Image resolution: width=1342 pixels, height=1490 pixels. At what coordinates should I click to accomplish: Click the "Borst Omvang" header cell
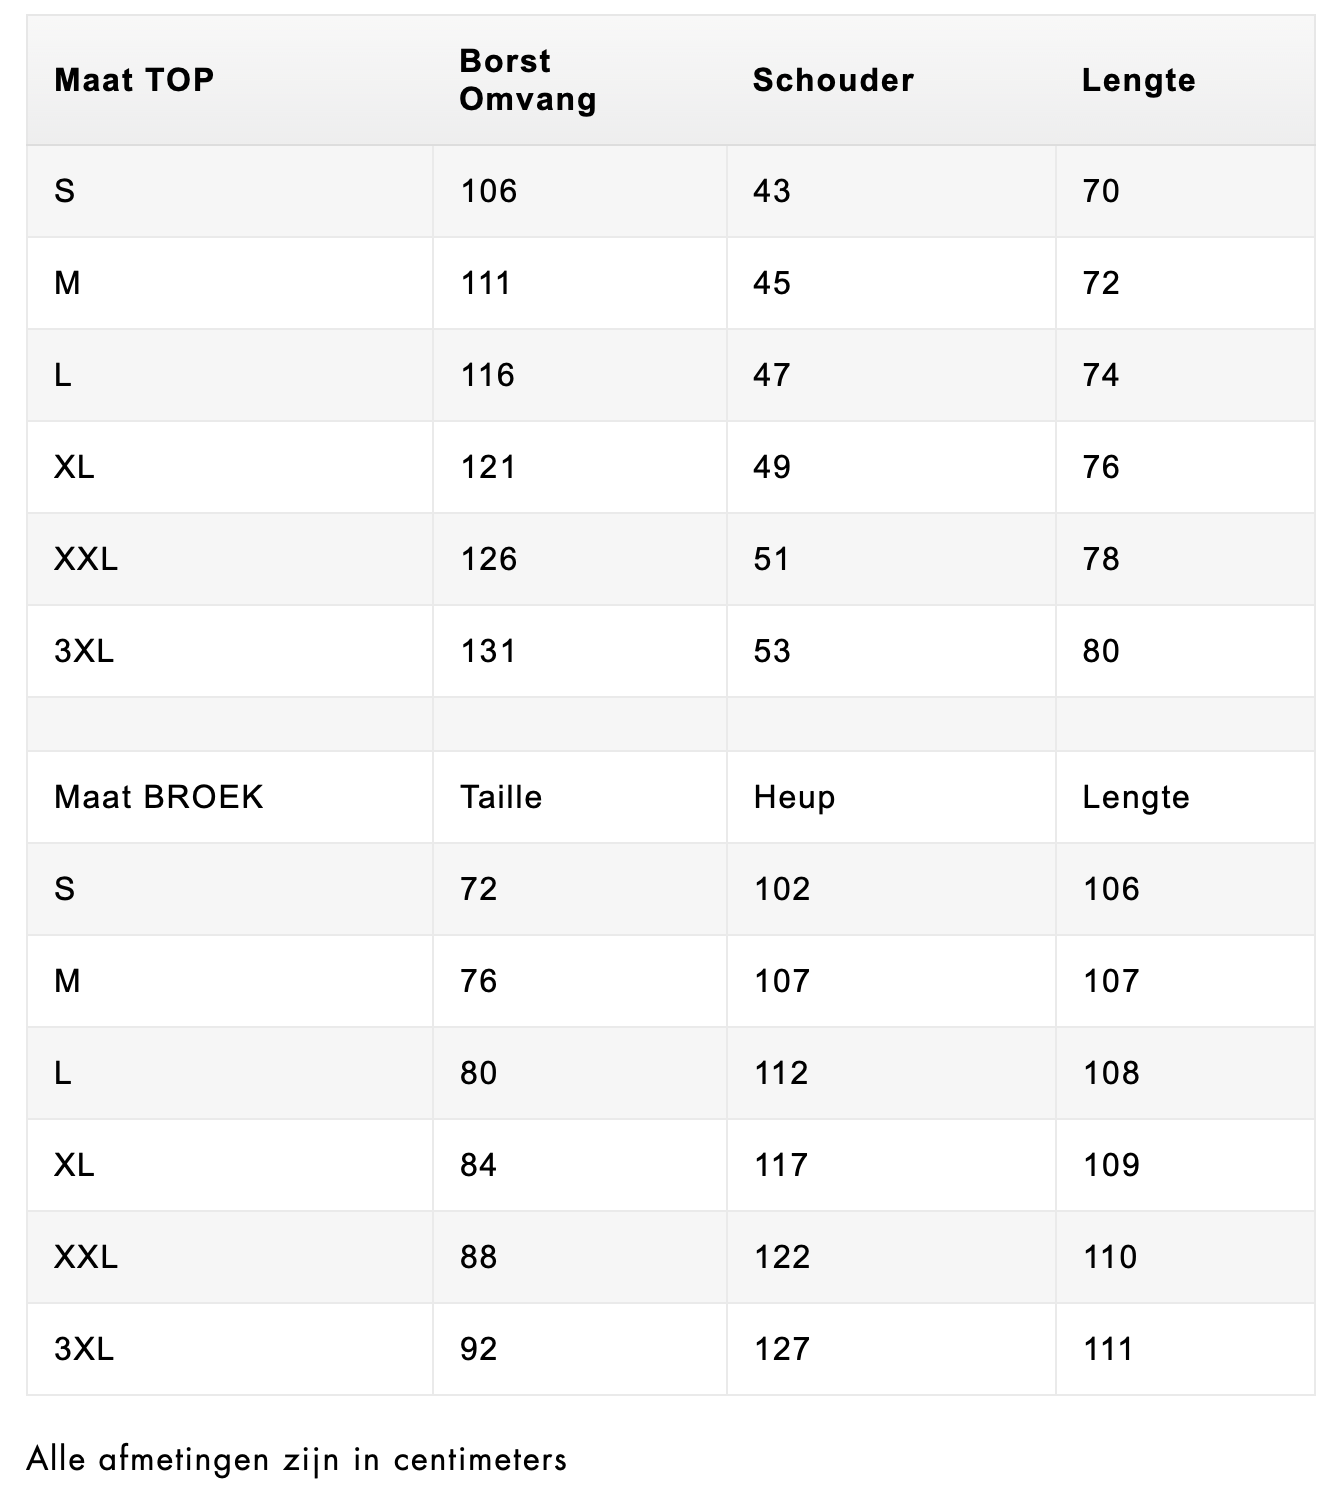[x=528, y=80]
